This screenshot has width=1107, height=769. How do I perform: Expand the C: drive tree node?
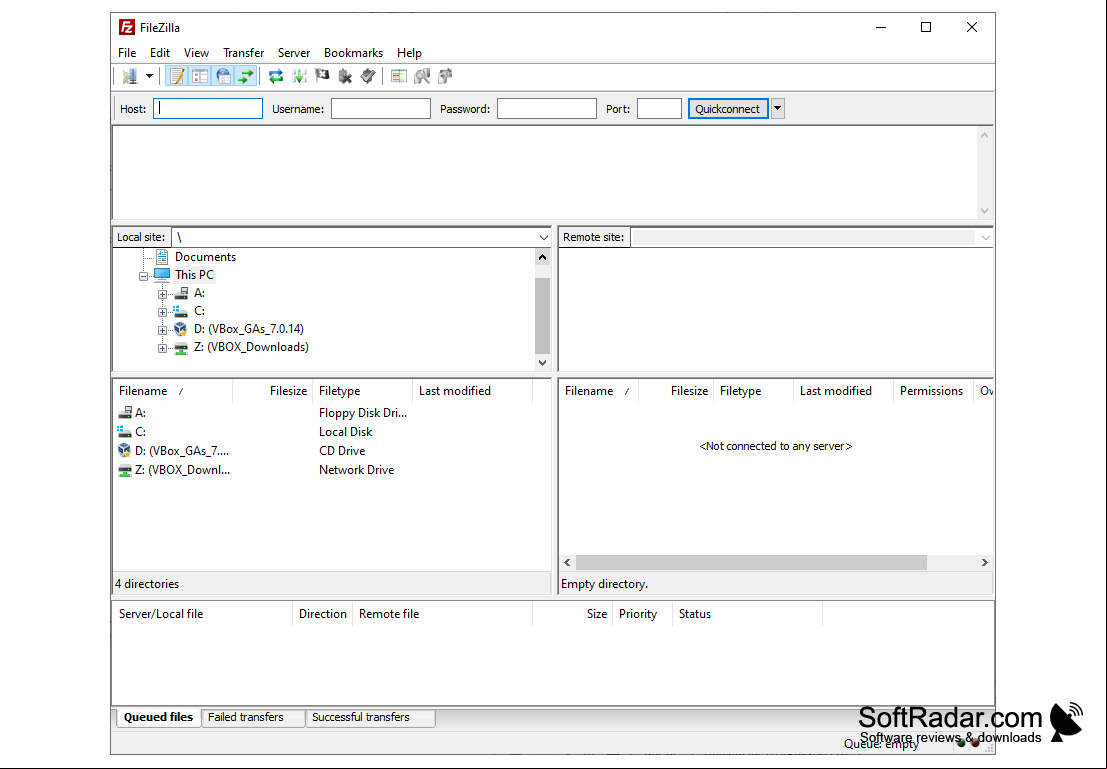(162, 312)
